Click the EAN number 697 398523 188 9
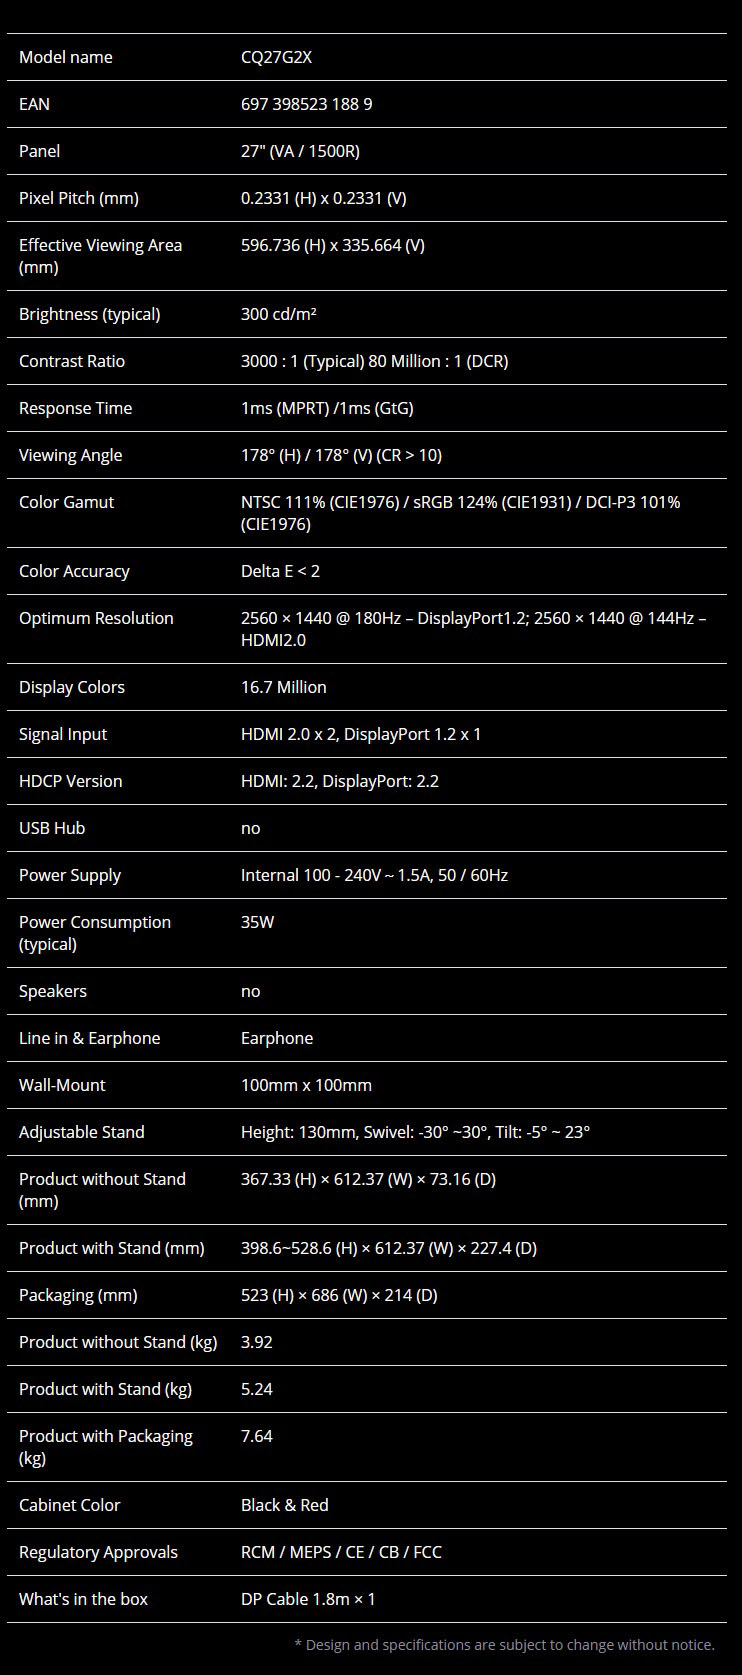Viewport: 742px width, 1675px height. [x=306, y=104]
